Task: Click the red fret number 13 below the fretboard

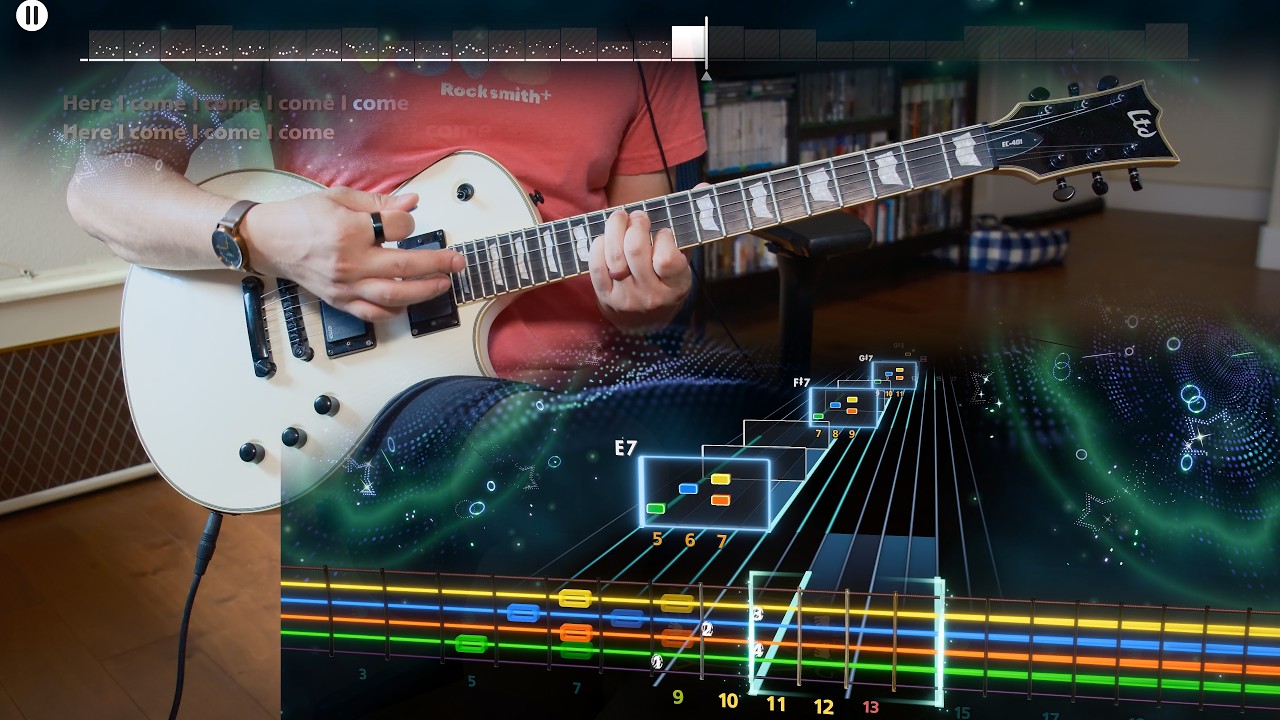Action: click(x=871, y=707)
